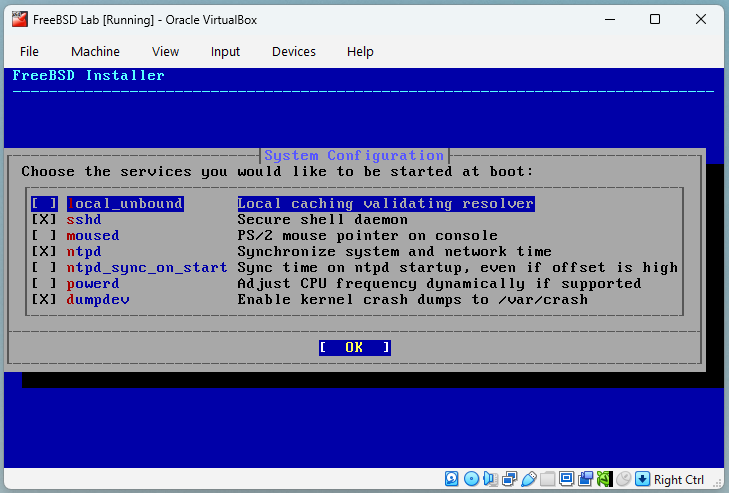This screenshot has width=729, height=493.
Task: Click 'Sync time on ntpd startup' description
Action: pos(458,267)
